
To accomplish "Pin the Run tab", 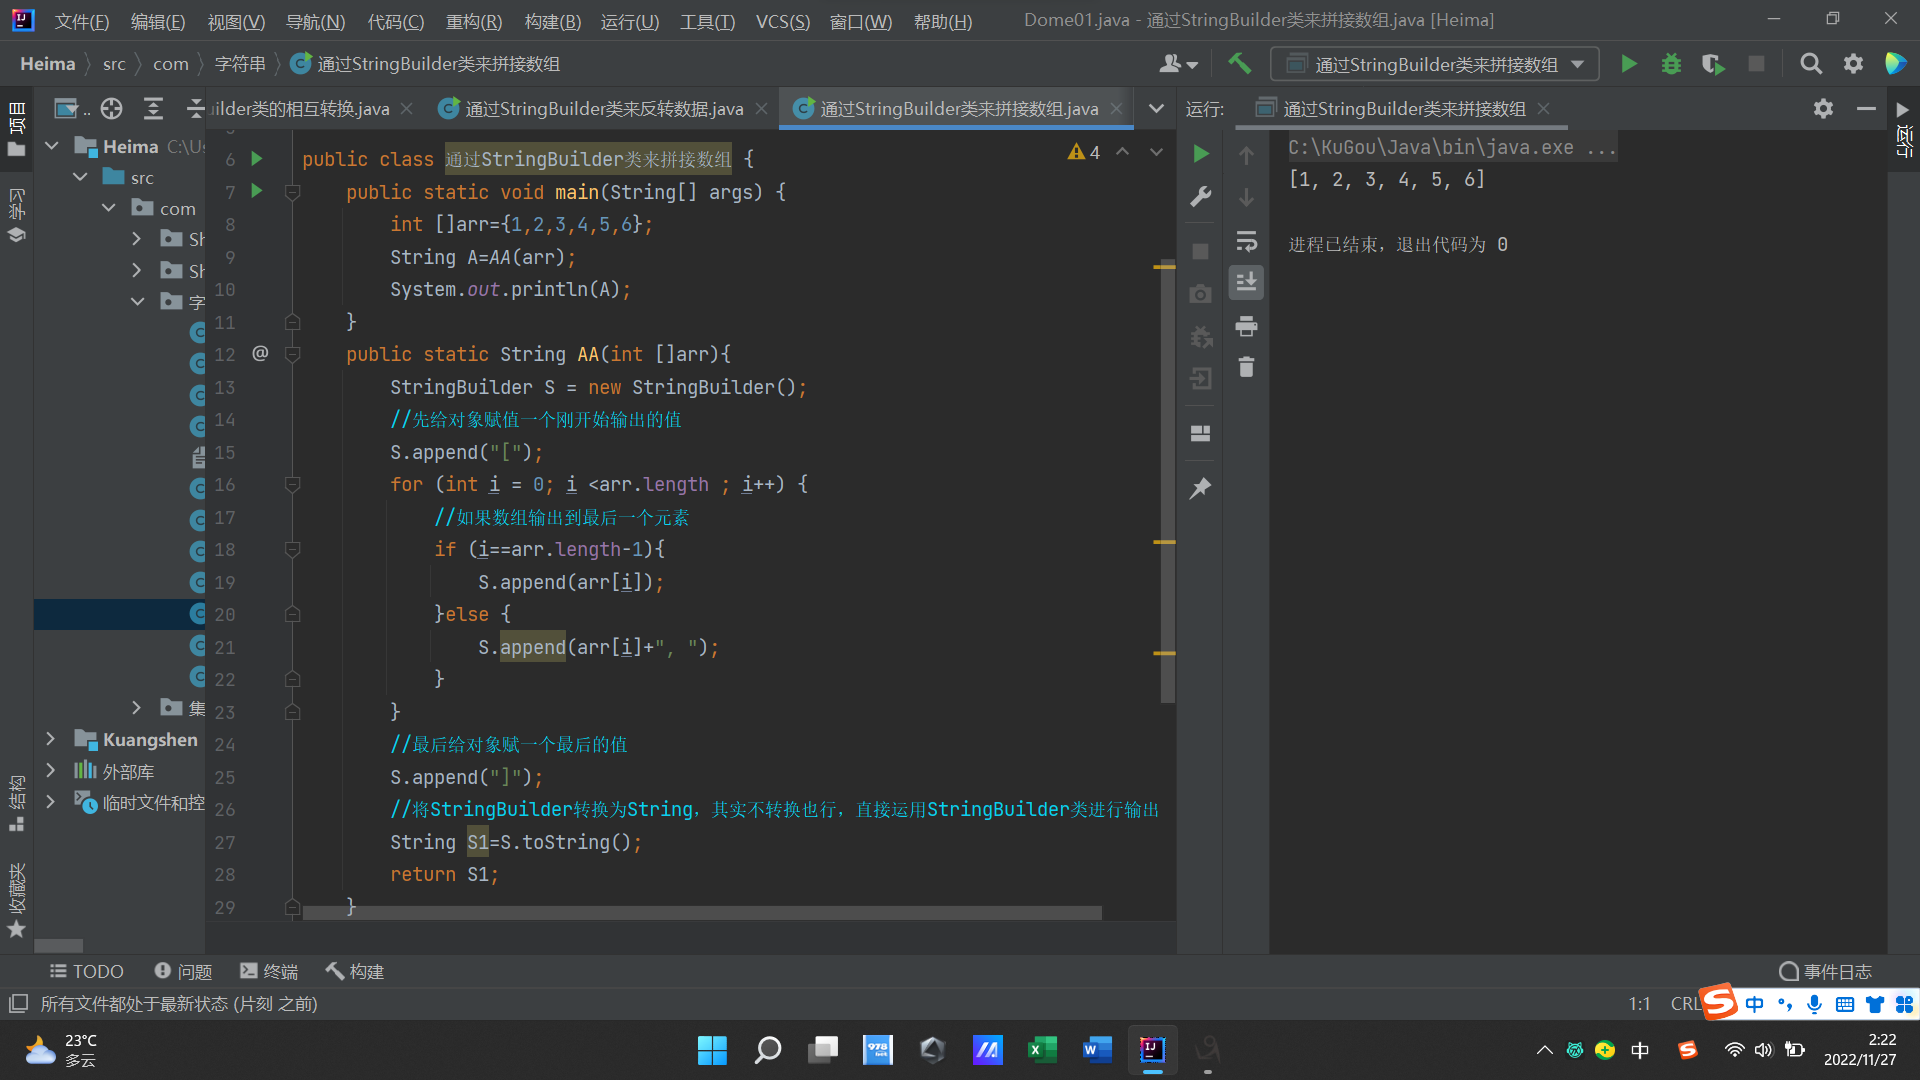I will pos(1201,488).
